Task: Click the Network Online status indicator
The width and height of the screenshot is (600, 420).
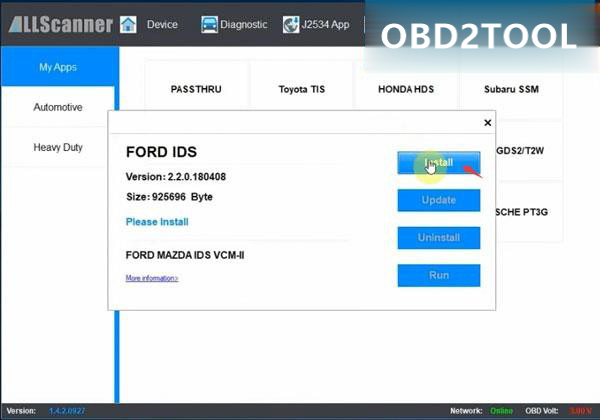Action: tap(501, 411)
